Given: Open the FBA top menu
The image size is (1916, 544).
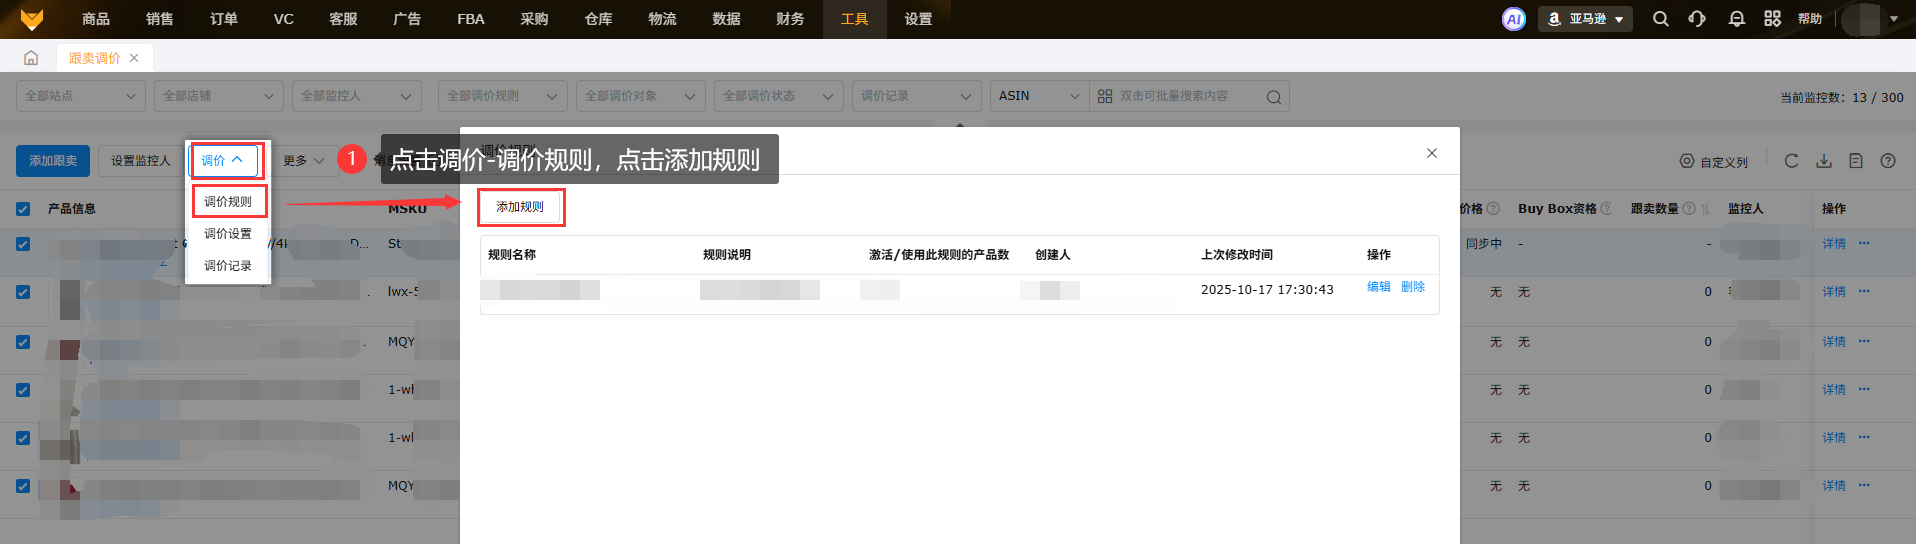Looking at the screenshot, I should pos(471,19).
